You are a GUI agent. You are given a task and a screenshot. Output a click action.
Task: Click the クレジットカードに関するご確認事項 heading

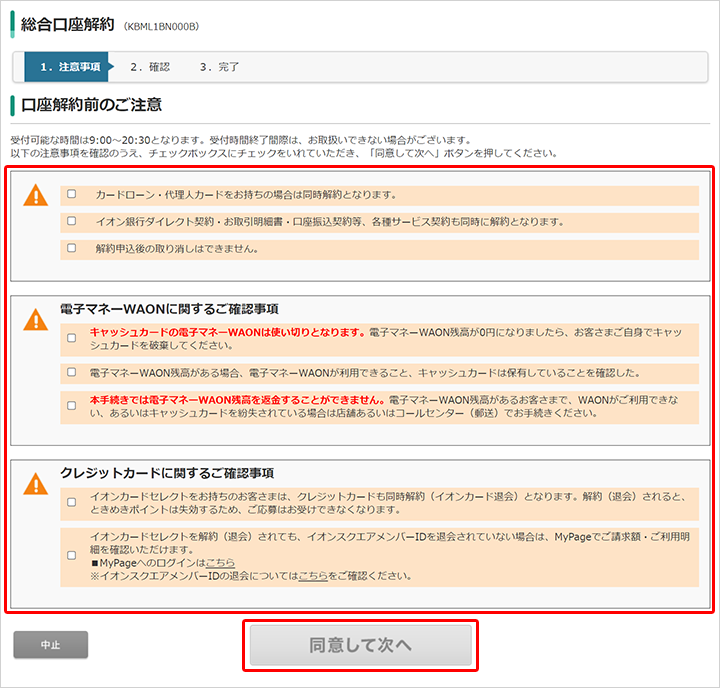[x=167, y=473]
